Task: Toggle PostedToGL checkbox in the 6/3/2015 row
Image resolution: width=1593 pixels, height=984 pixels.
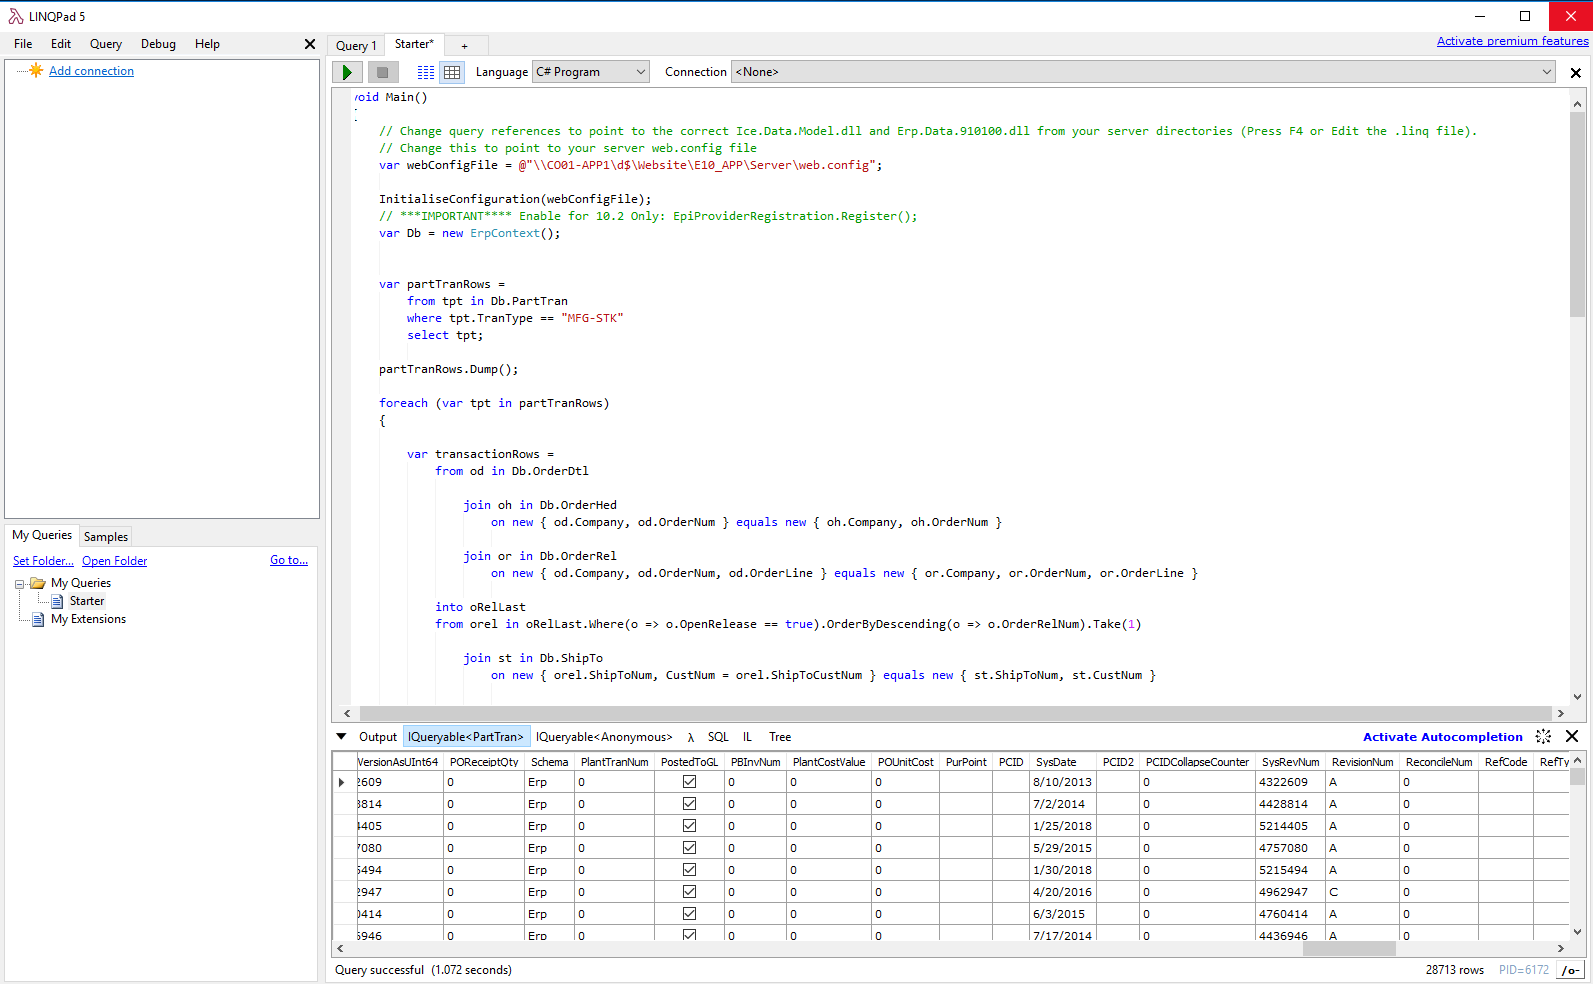Action: [x=689, y=914]
